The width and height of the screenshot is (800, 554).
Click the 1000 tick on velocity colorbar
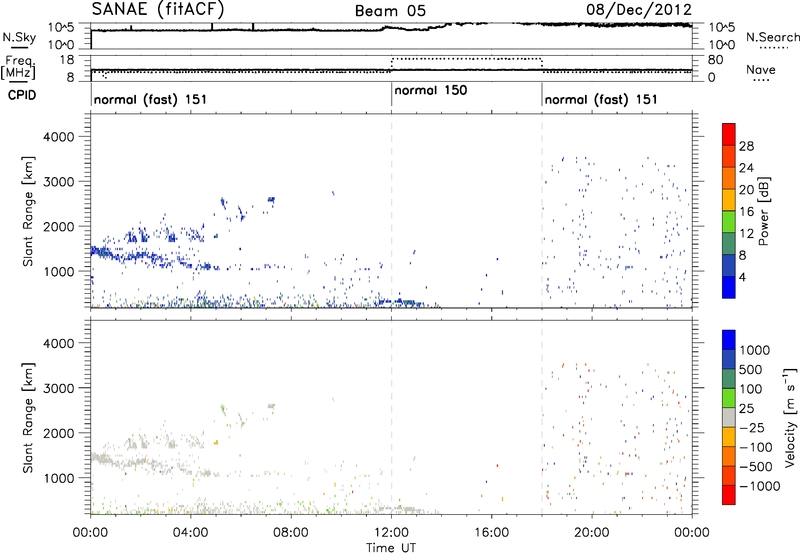(755, 350)
